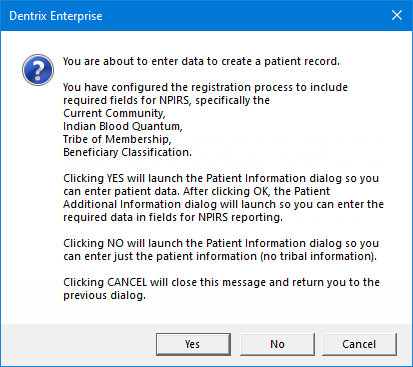Click the 'fields for NPIRS reporting.' line
This screenshot has height=367, width=413.
173,217
